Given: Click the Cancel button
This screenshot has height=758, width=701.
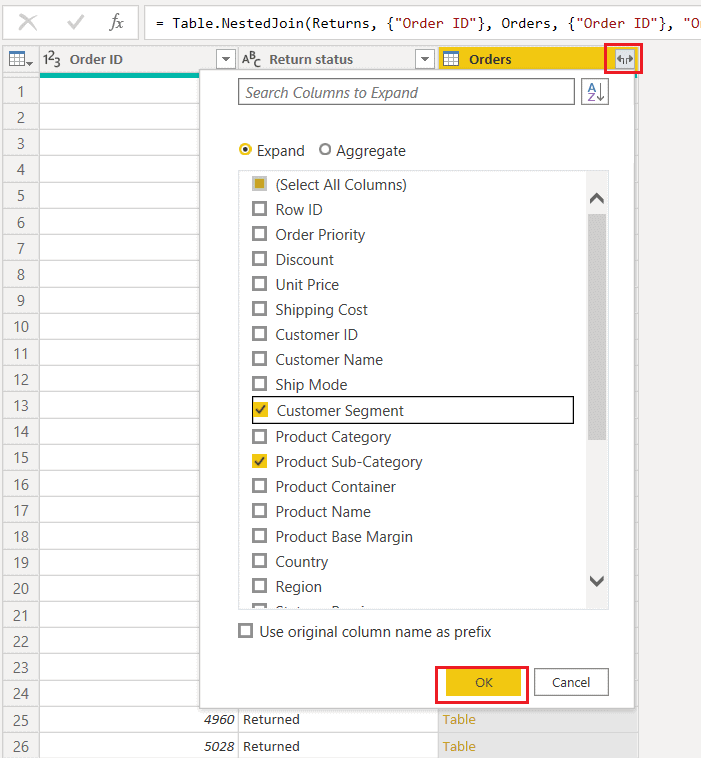Looking at the screenshot, I should [571, 682].
